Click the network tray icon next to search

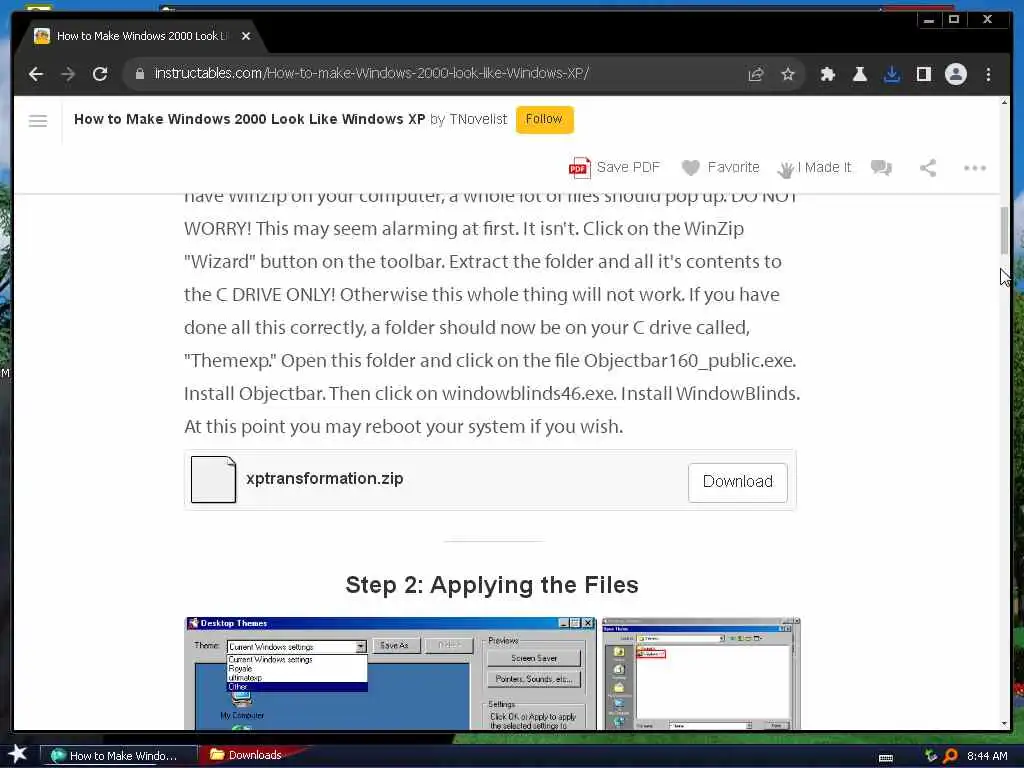tap(931, 756)
